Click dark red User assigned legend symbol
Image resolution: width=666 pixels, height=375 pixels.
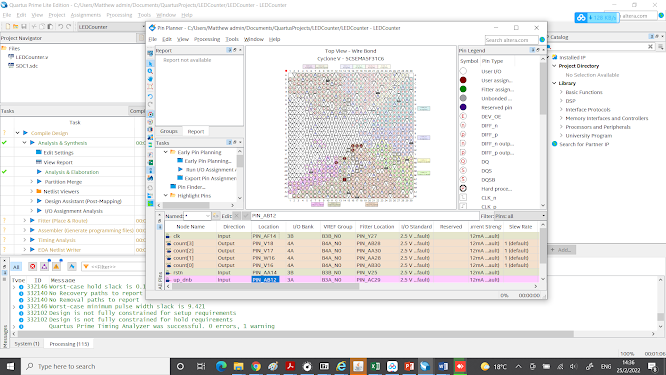pos(463,80)
